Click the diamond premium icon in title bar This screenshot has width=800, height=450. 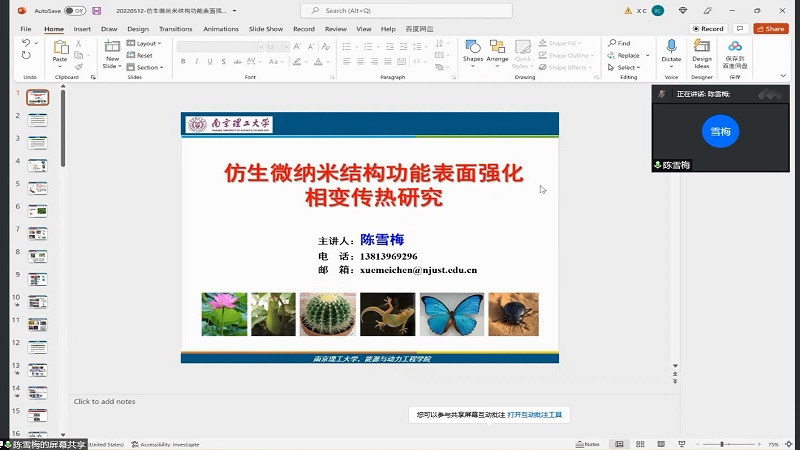click(683, 10)
